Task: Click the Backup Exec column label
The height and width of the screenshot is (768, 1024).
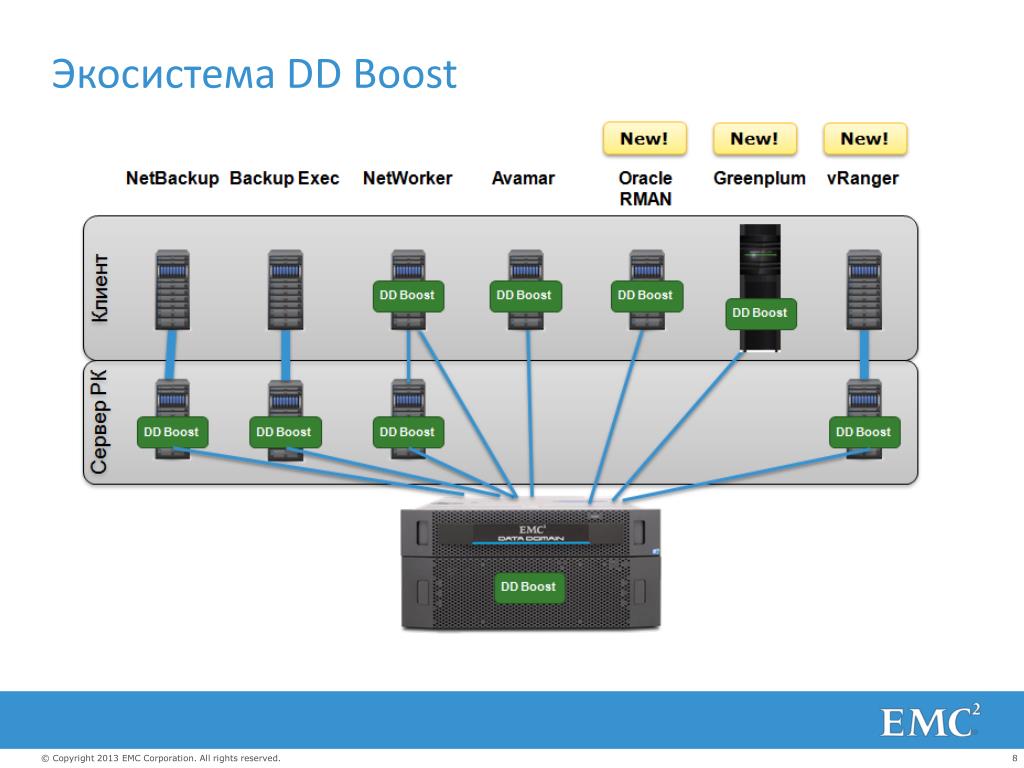Action: (285, 178)
